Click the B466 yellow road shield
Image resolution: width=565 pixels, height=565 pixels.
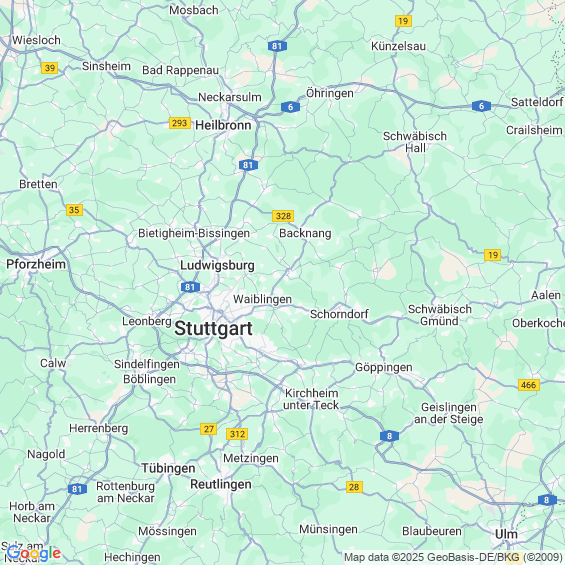tap(529, 385)
